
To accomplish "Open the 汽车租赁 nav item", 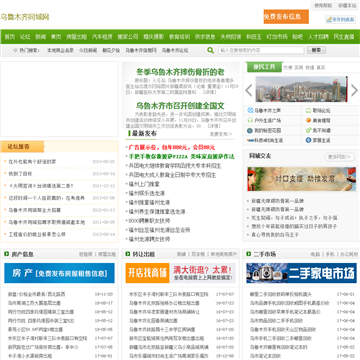I will tap(102, 37).
